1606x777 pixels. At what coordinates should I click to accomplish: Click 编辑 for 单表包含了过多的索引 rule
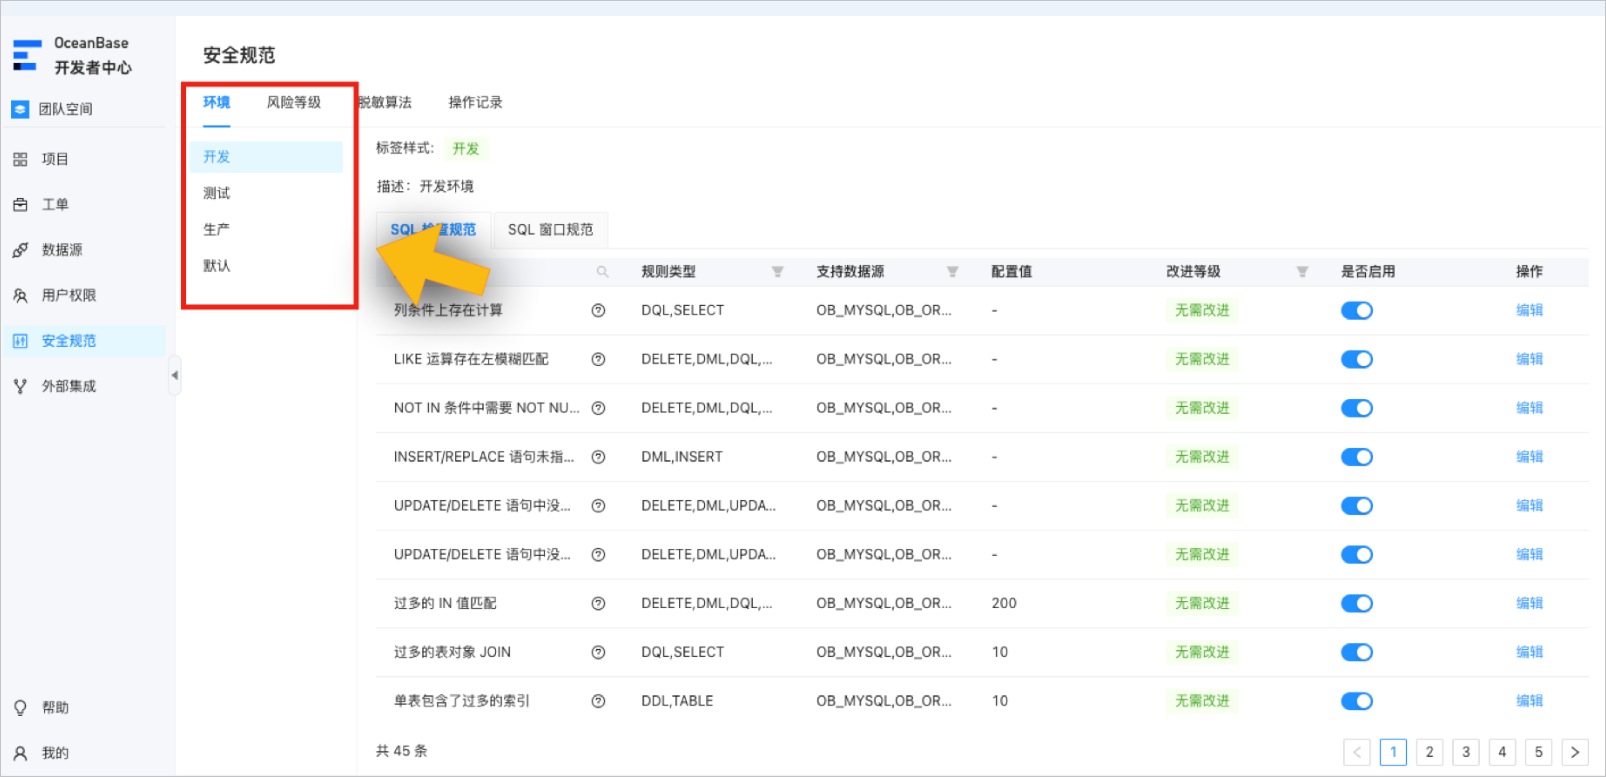click(x=1529, y=701)
